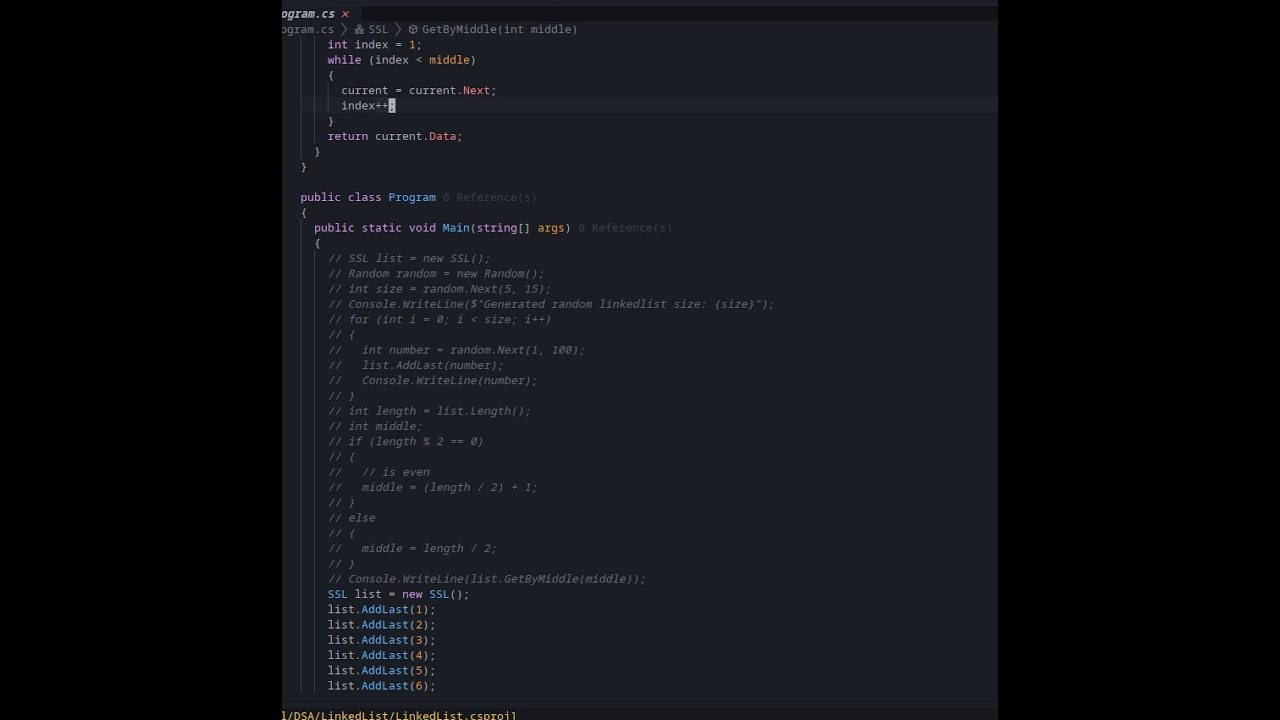Screen dimensions: 1280x720
Task: Click the uncommented 'SSL list = new SSL();' line
Action: pyautogui.click(x=398, y=594)
